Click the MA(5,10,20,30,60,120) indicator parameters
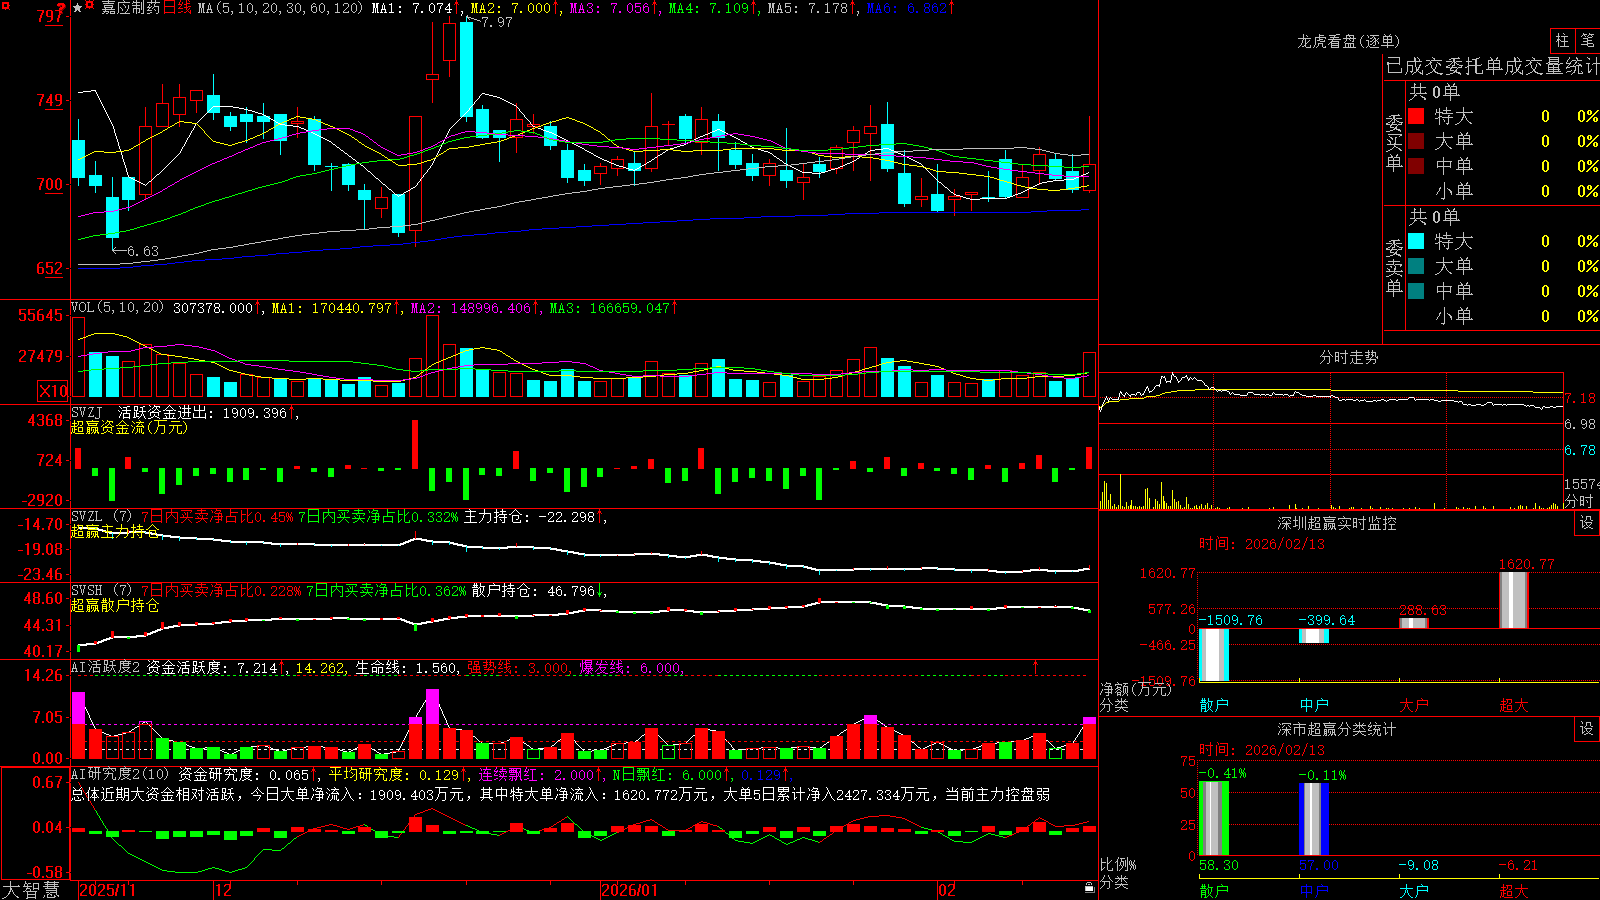The height and width of the screenshot is (900, 1600). (280, 8)
